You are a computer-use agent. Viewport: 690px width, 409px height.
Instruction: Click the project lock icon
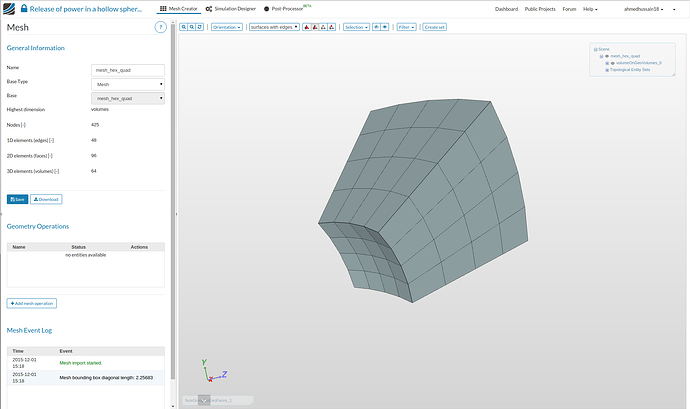pos(24,8)
